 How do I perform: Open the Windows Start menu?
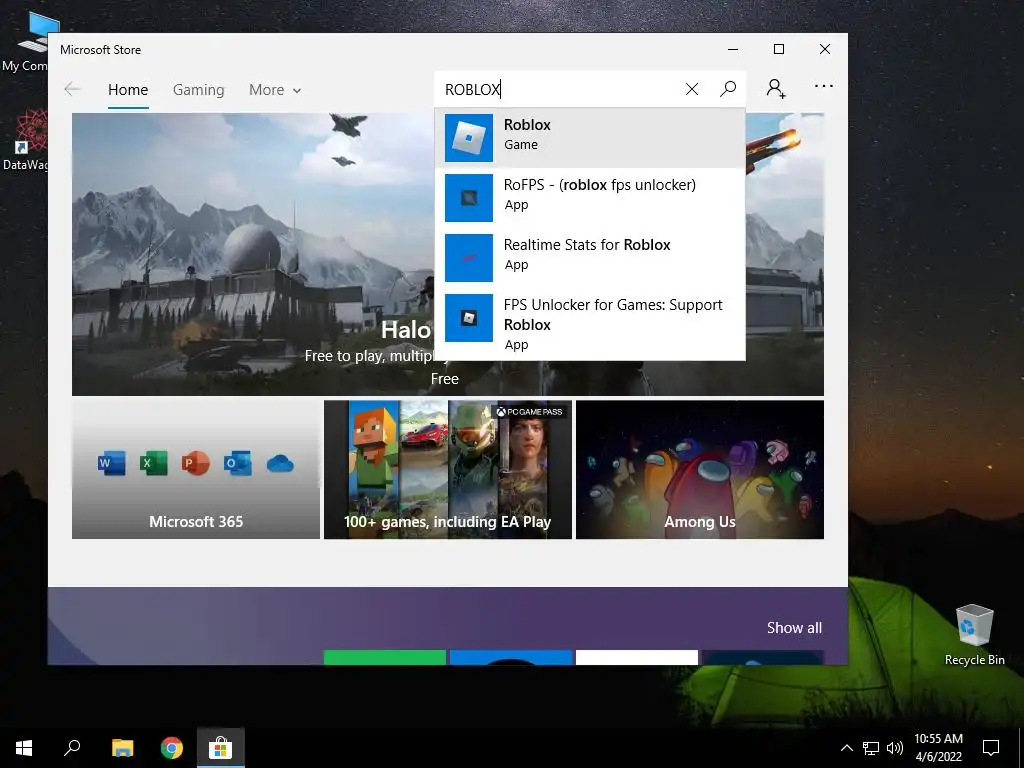[24, 748]
